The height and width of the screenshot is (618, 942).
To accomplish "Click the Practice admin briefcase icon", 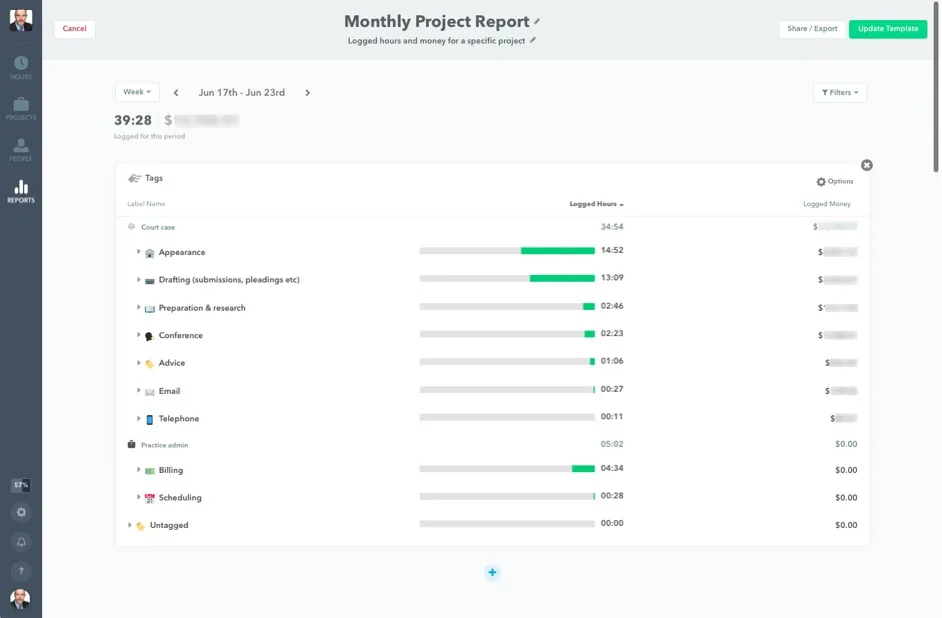I will pos(130,443).
